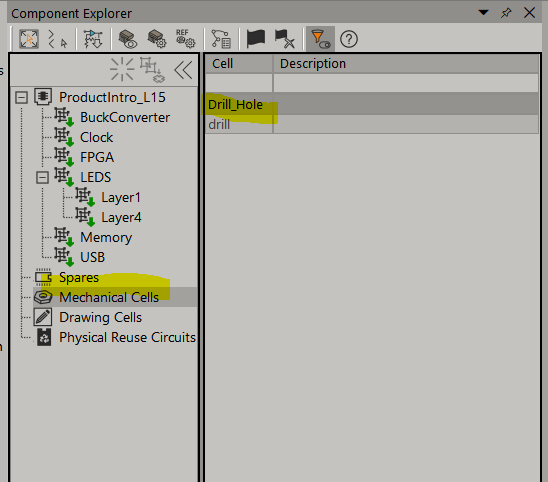Click the fit-selected zoom icon in toolbar
Image resolution: width=548 pixels, height=482 pixels.
pos(29,39)
